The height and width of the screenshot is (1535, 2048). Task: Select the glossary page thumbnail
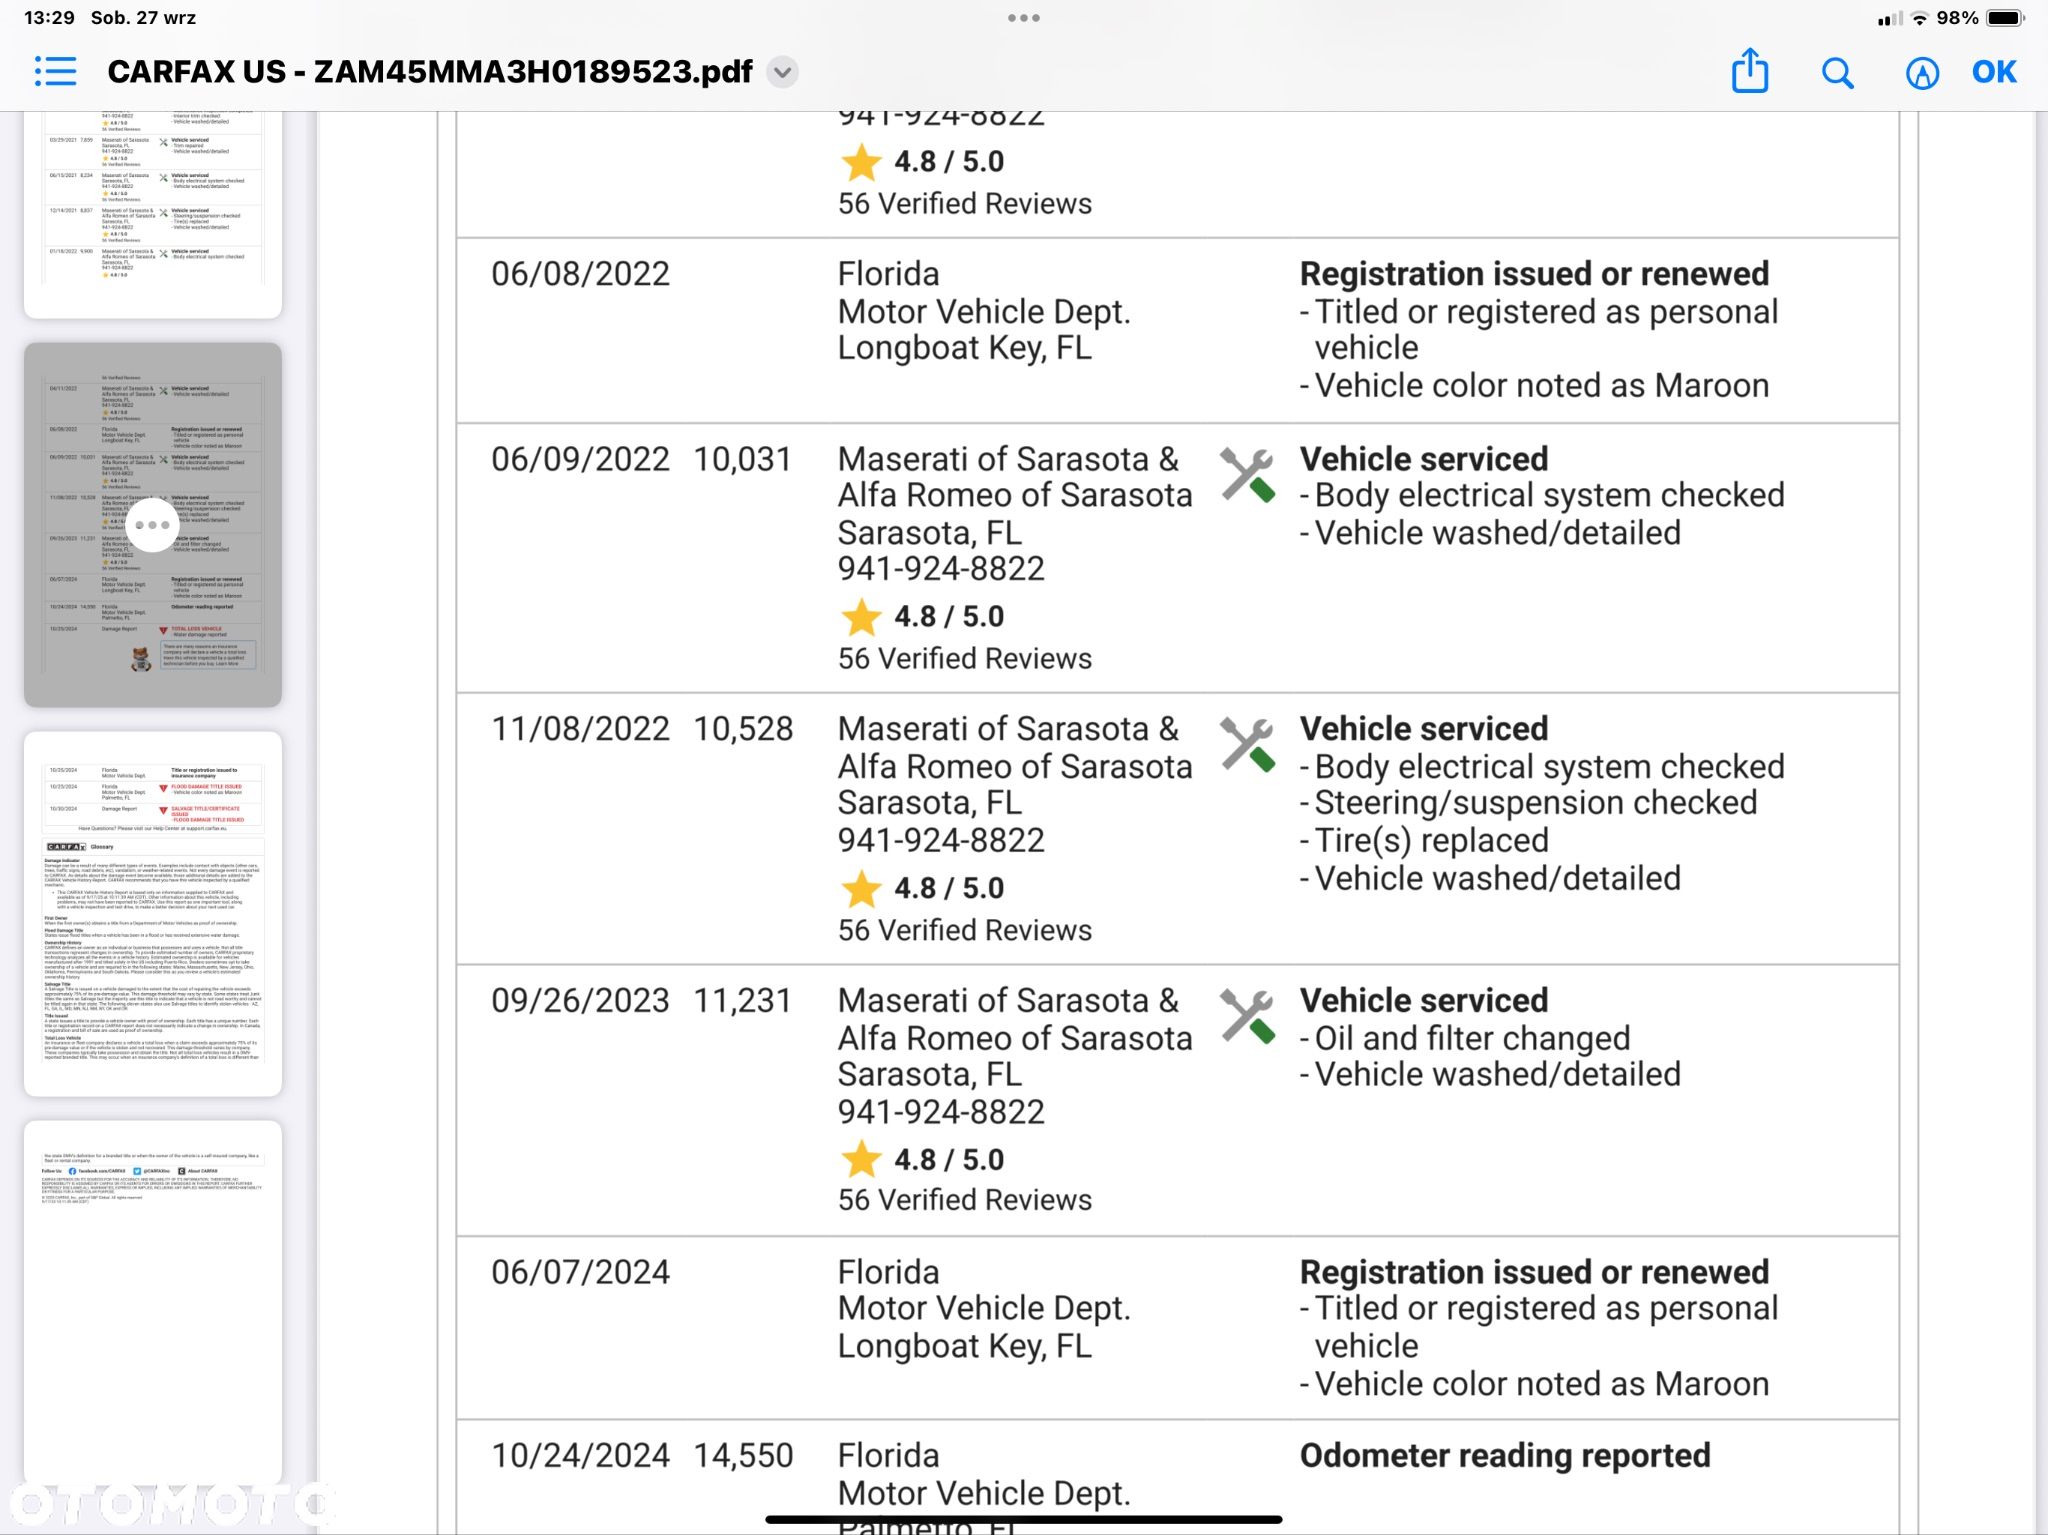tap(153, 913)
